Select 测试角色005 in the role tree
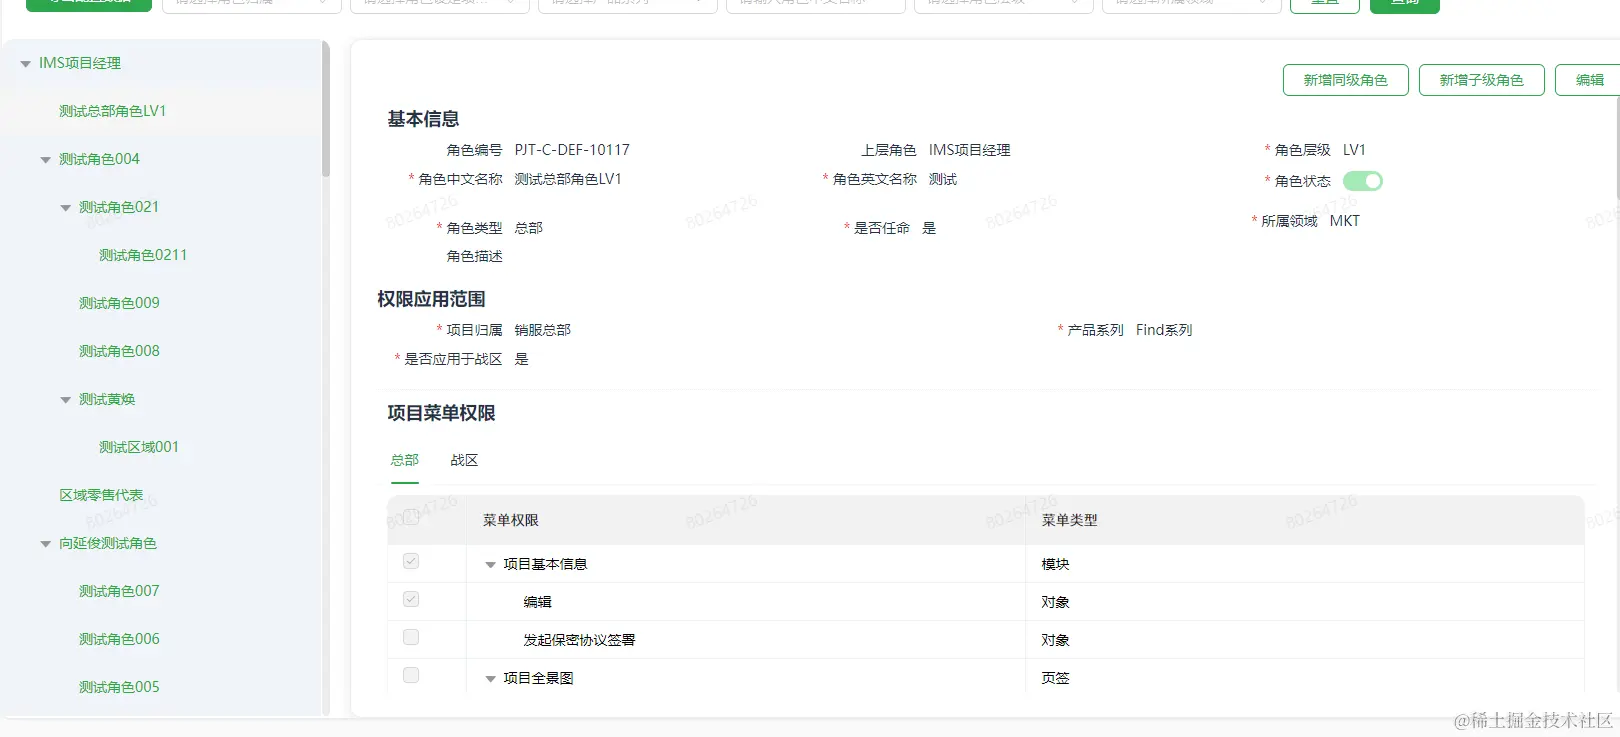This screenshot has width=1620, height=737. tap(119, 687)
